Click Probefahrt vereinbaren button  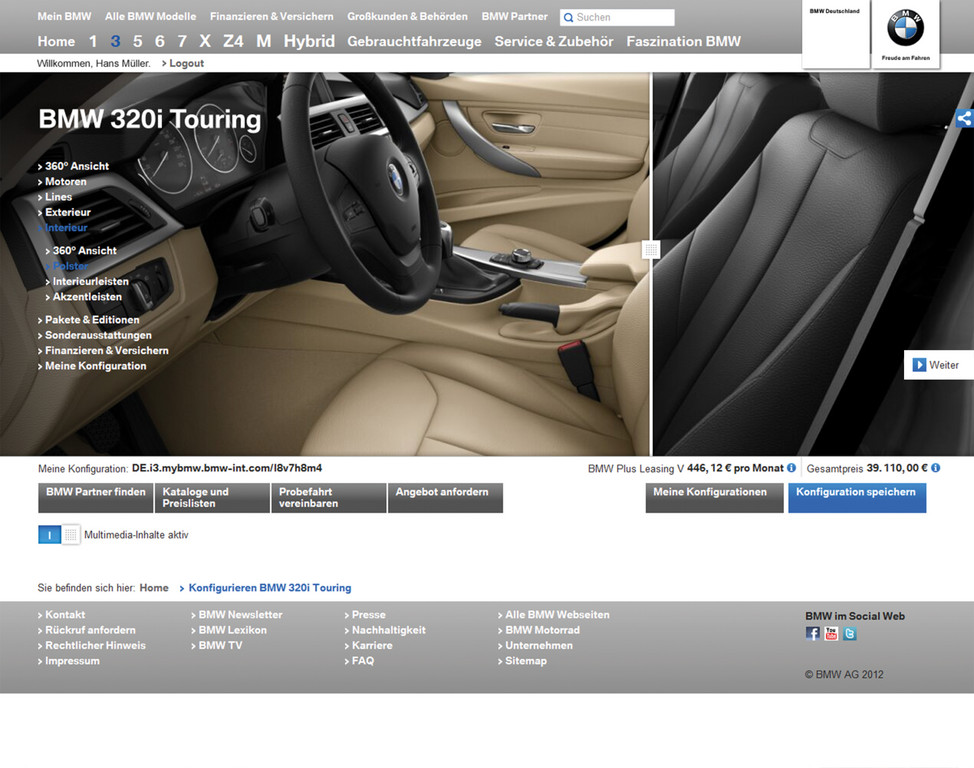[x=329, y=498]
